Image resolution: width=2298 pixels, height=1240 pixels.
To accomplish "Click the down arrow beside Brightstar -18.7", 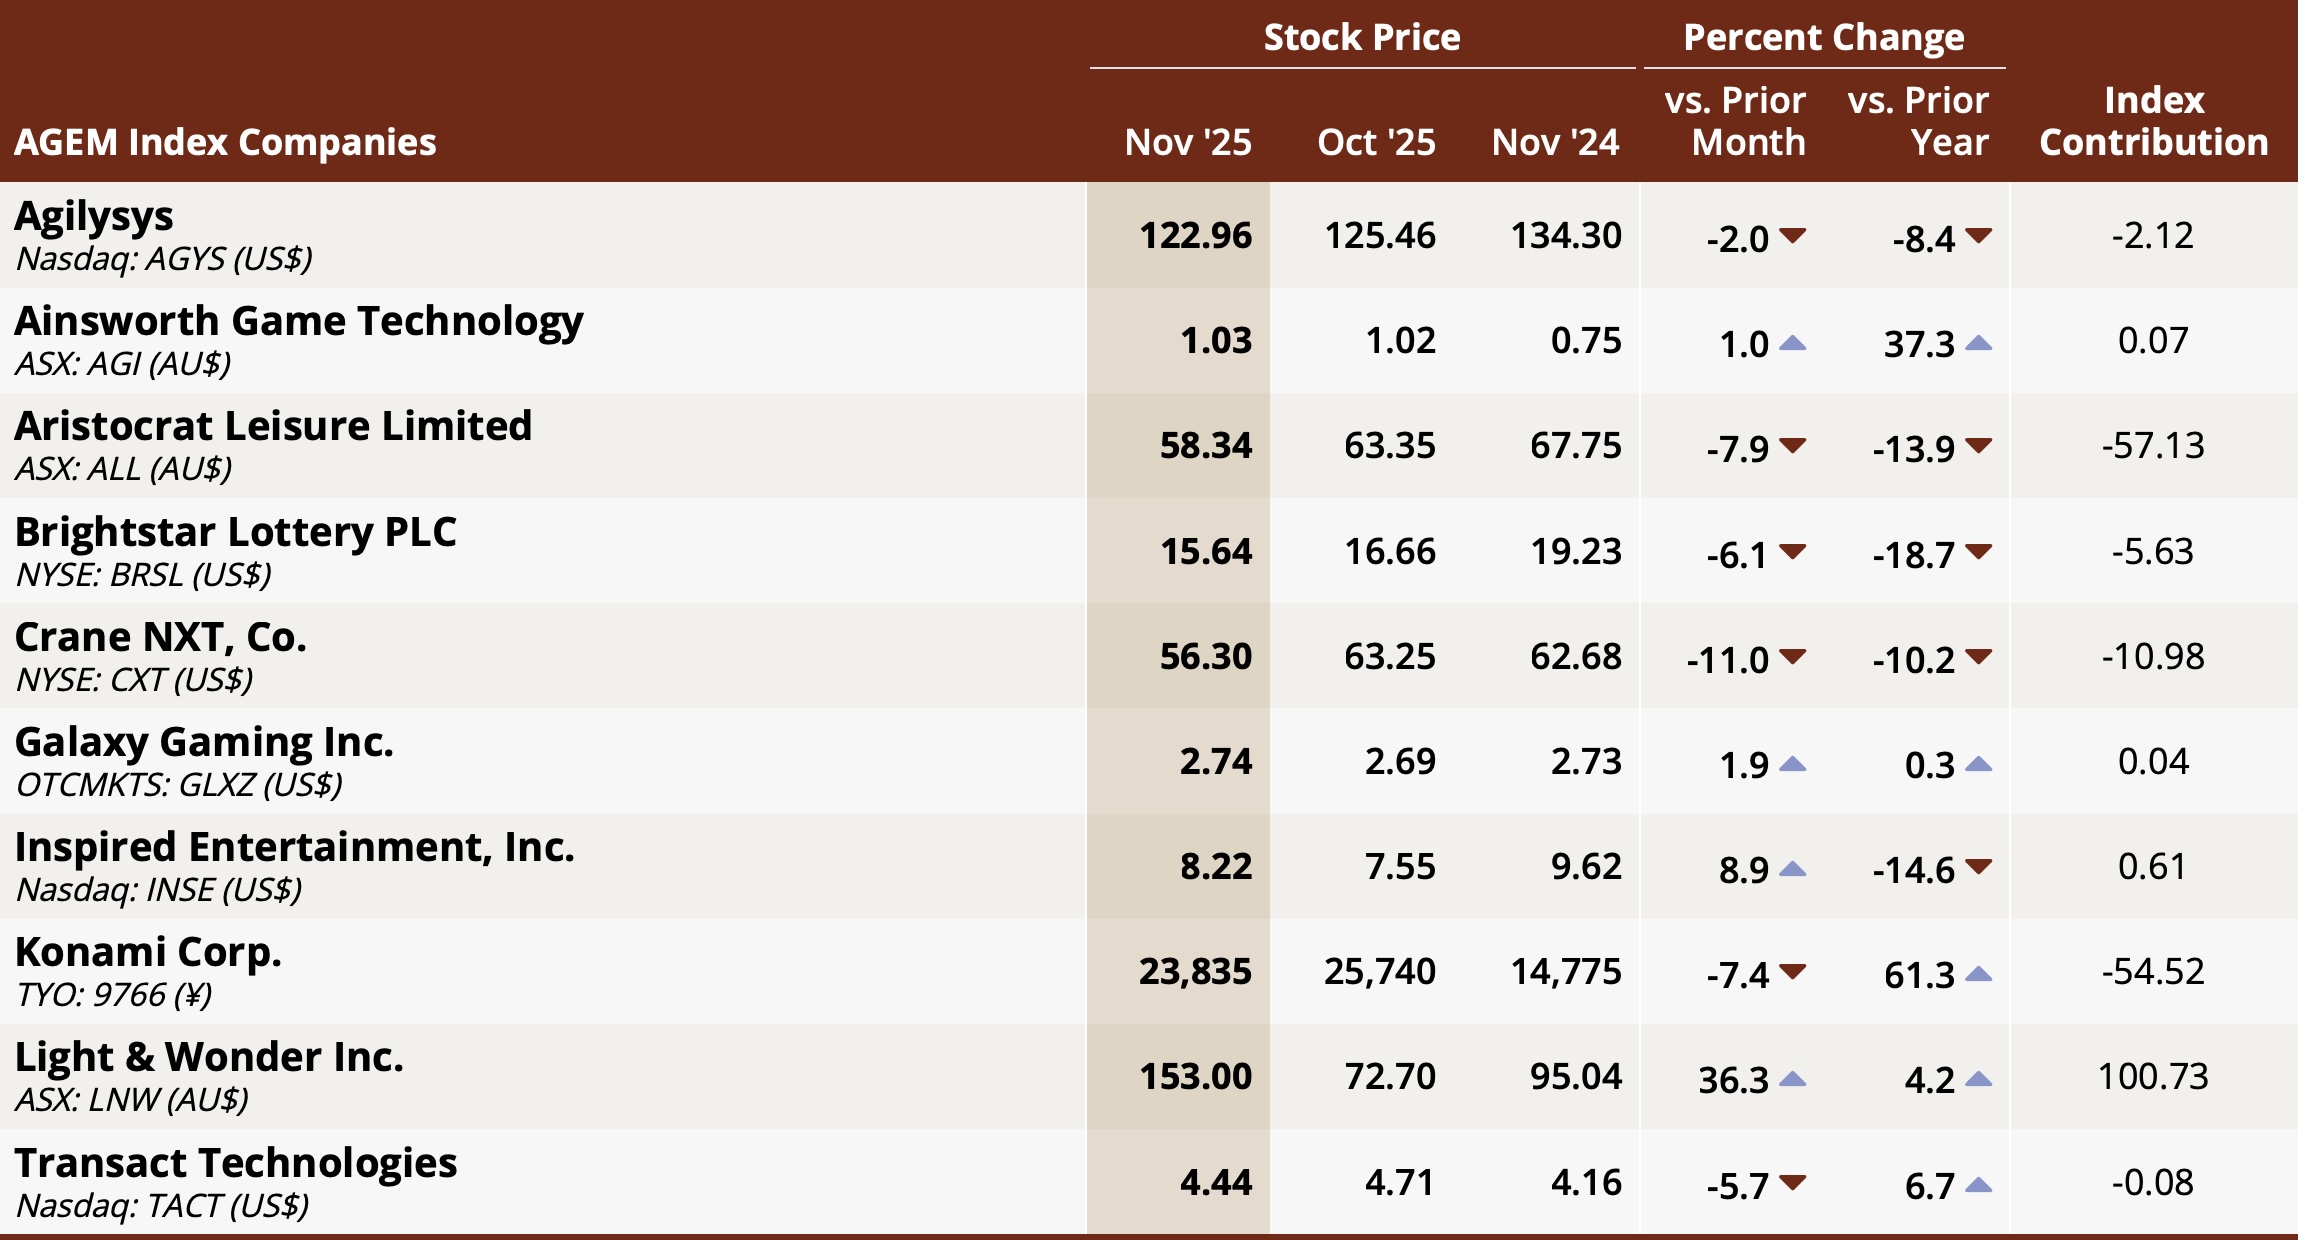I will tap(1978, 551).
